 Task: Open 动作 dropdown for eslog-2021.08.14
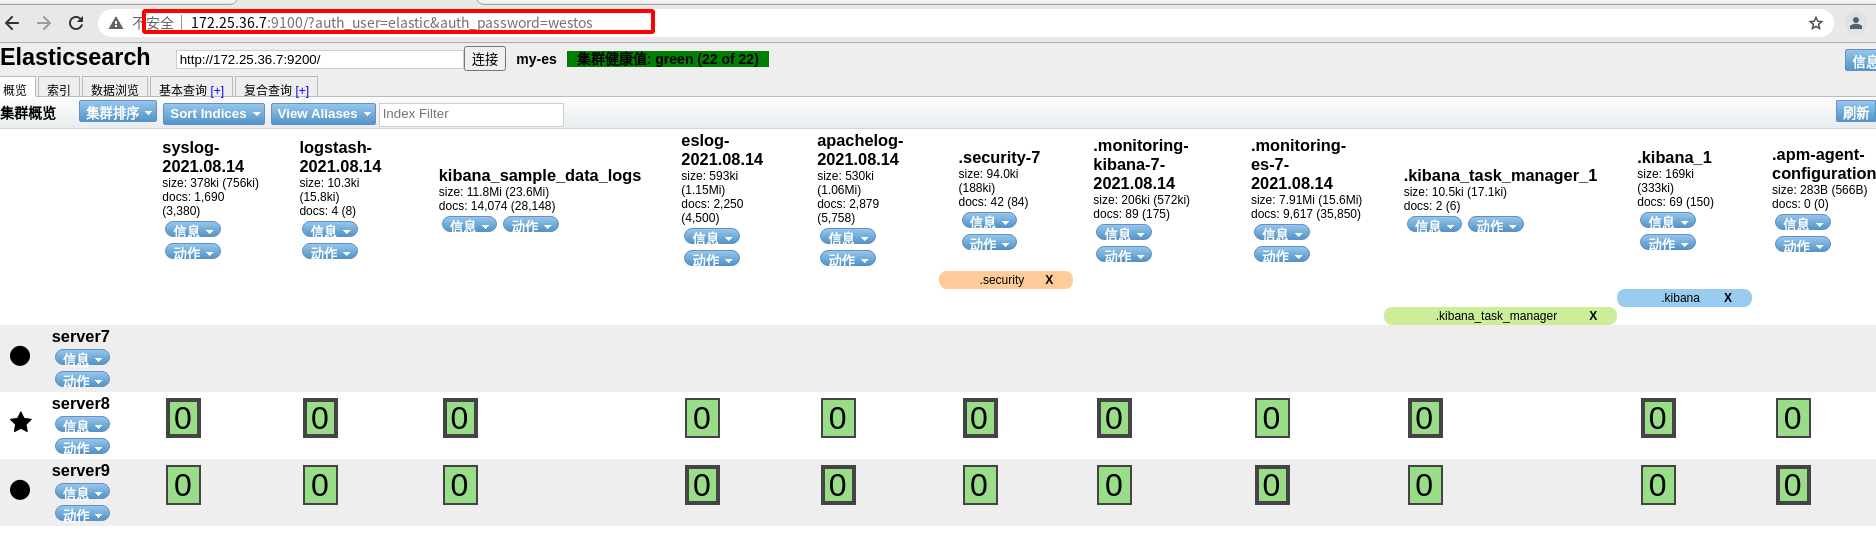click(x=712, y=259)
